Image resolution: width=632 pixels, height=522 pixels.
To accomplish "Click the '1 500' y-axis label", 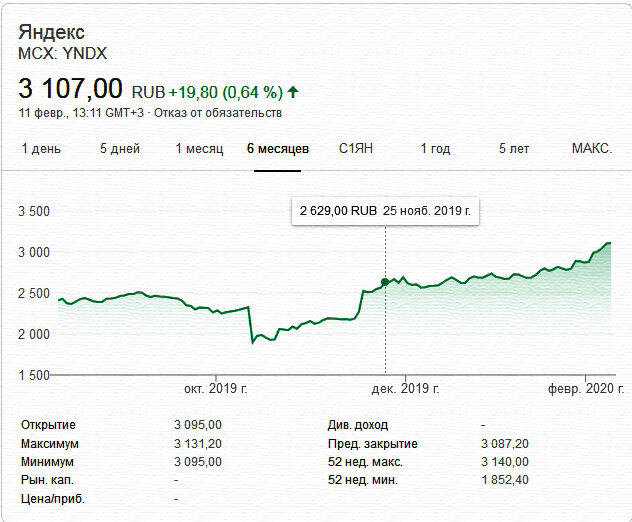I will (34, 375).
